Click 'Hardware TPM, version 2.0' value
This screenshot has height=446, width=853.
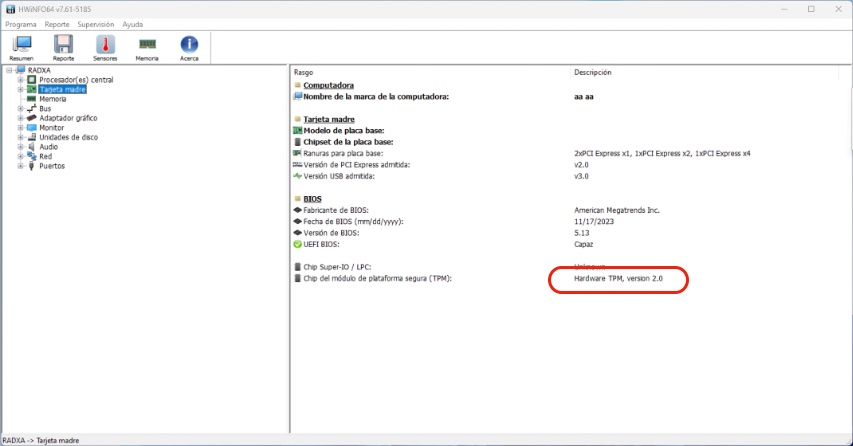click(x=619, y=278)
